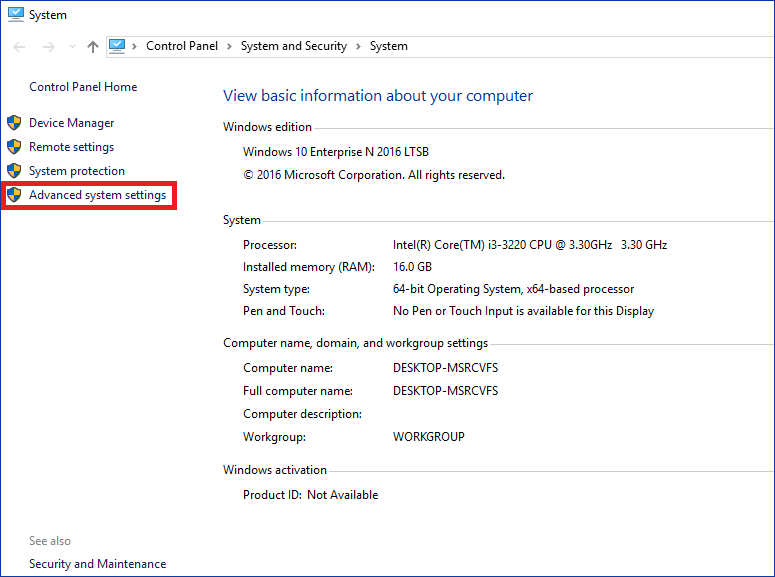775x577 pixels.
Task: Click the 'Windows activation' section heading
Action: click(275, 470)
